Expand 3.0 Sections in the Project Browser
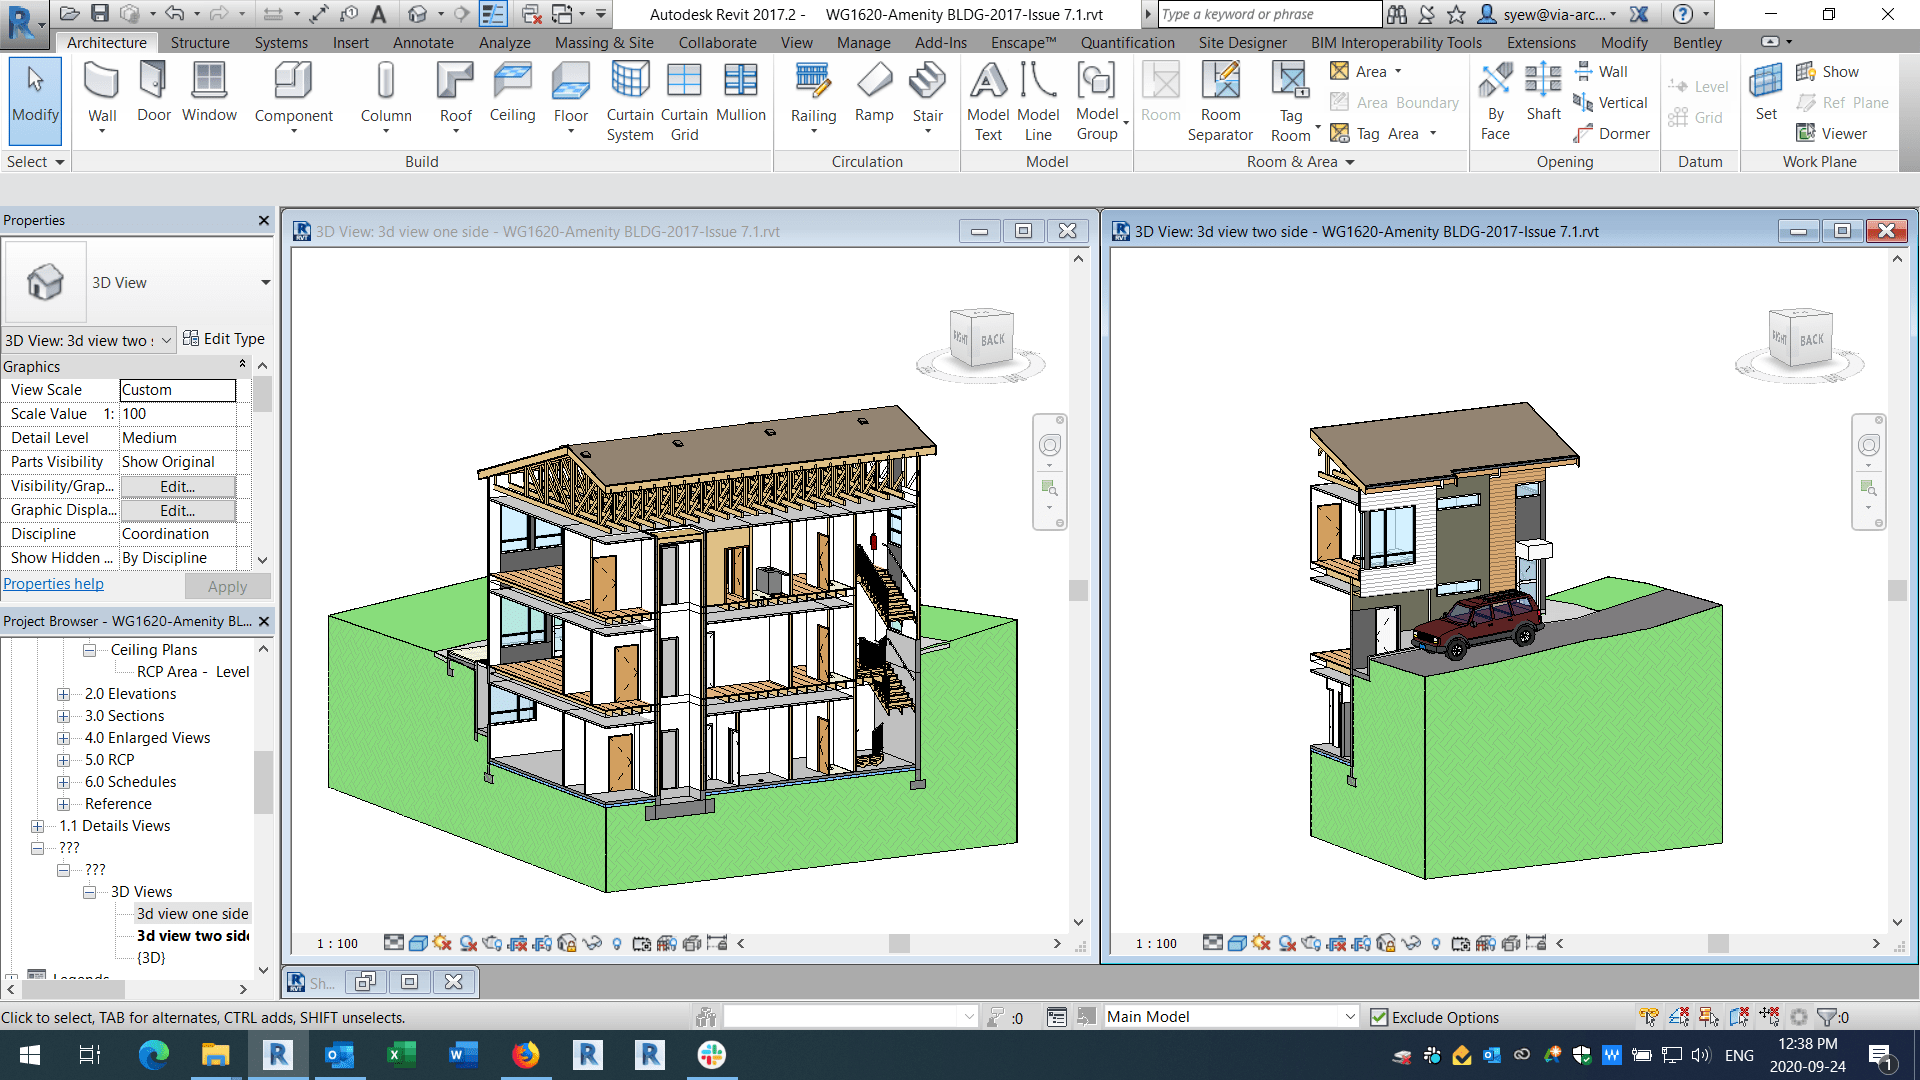The image size is (1920, 1080). pos(62,715)
